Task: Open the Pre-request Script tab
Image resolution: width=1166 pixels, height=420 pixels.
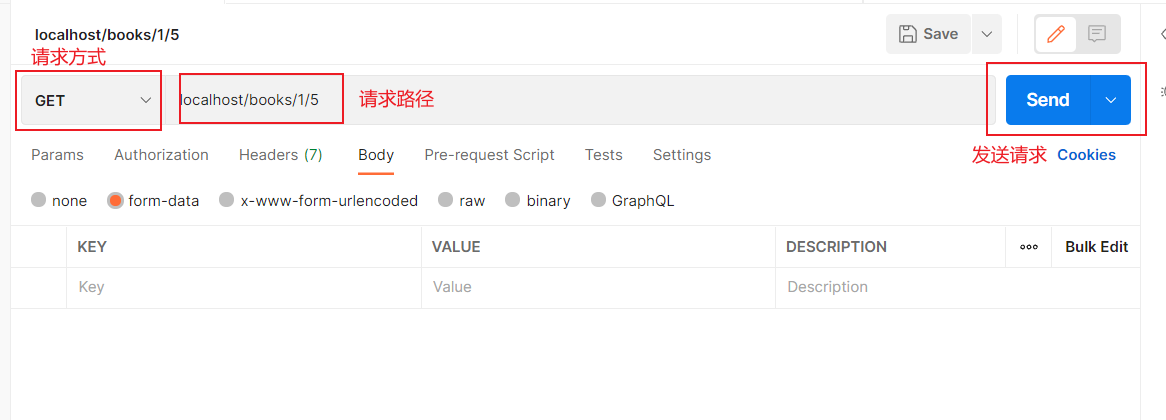Action: (489, 155)
